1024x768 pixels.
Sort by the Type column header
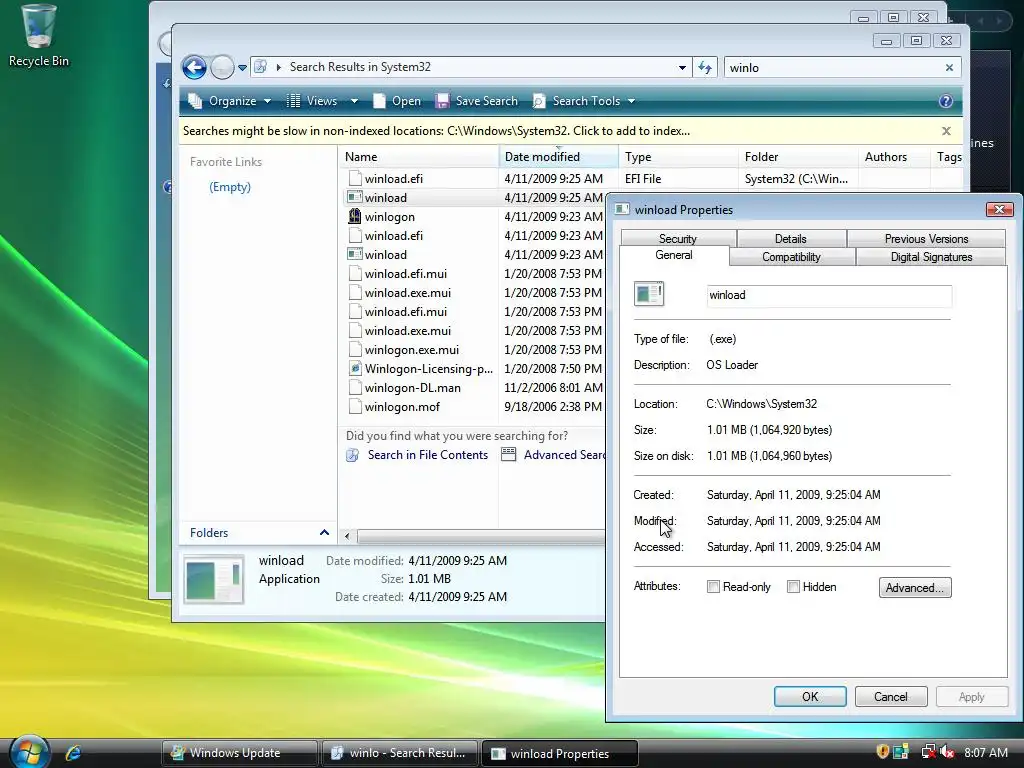click(678, 157)
